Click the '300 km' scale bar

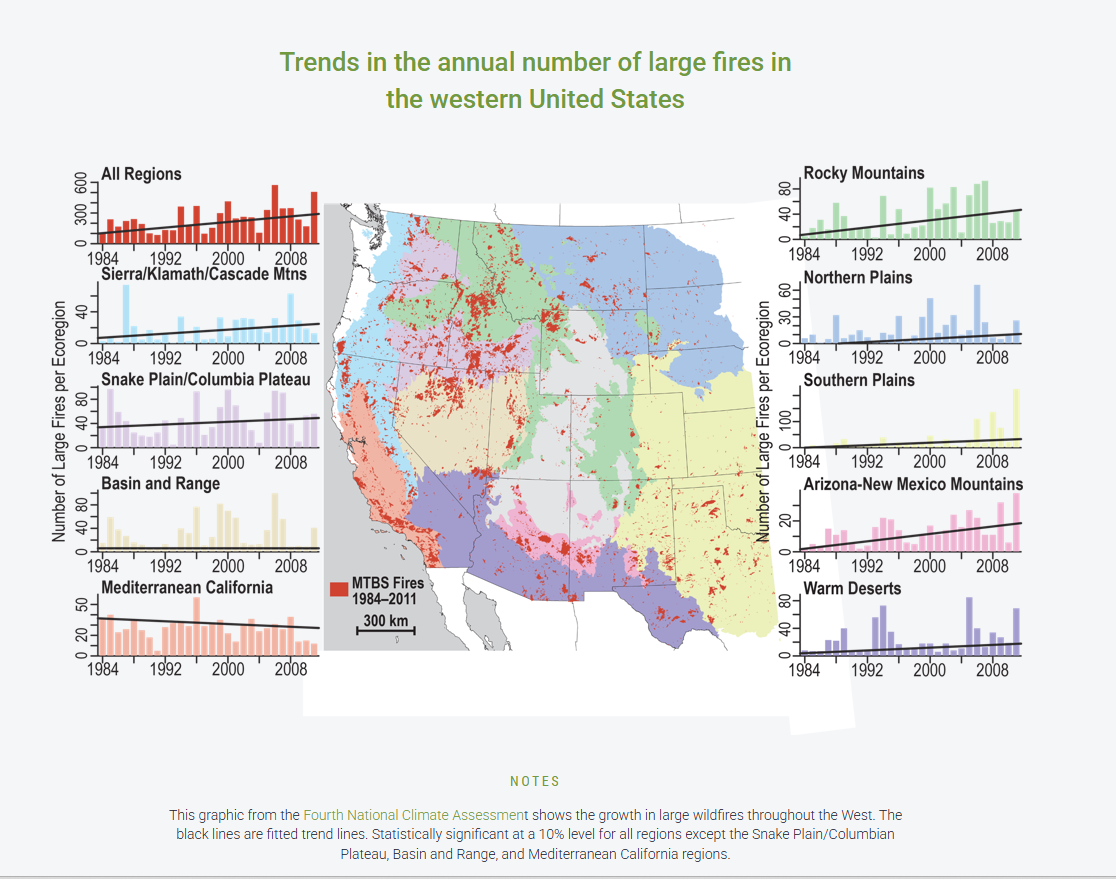[386, 624]
